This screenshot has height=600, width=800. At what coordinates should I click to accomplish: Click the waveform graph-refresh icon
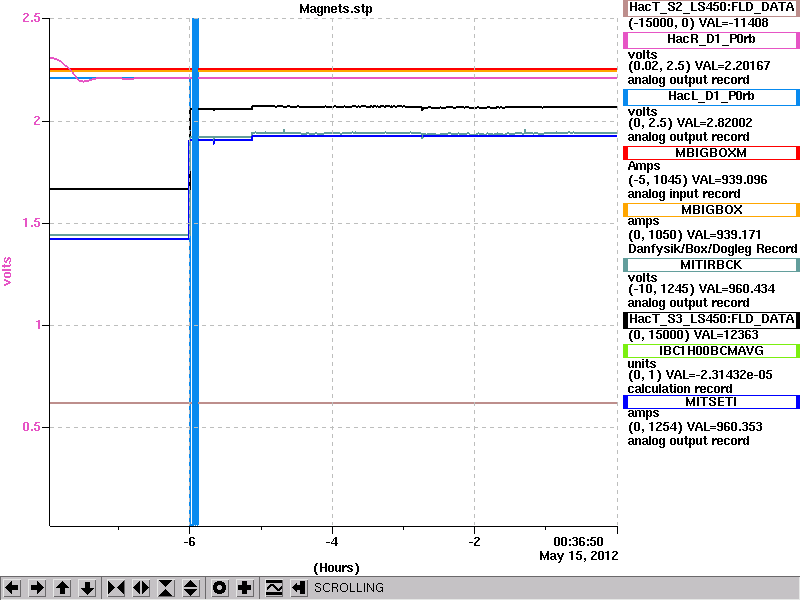point(274,588)
